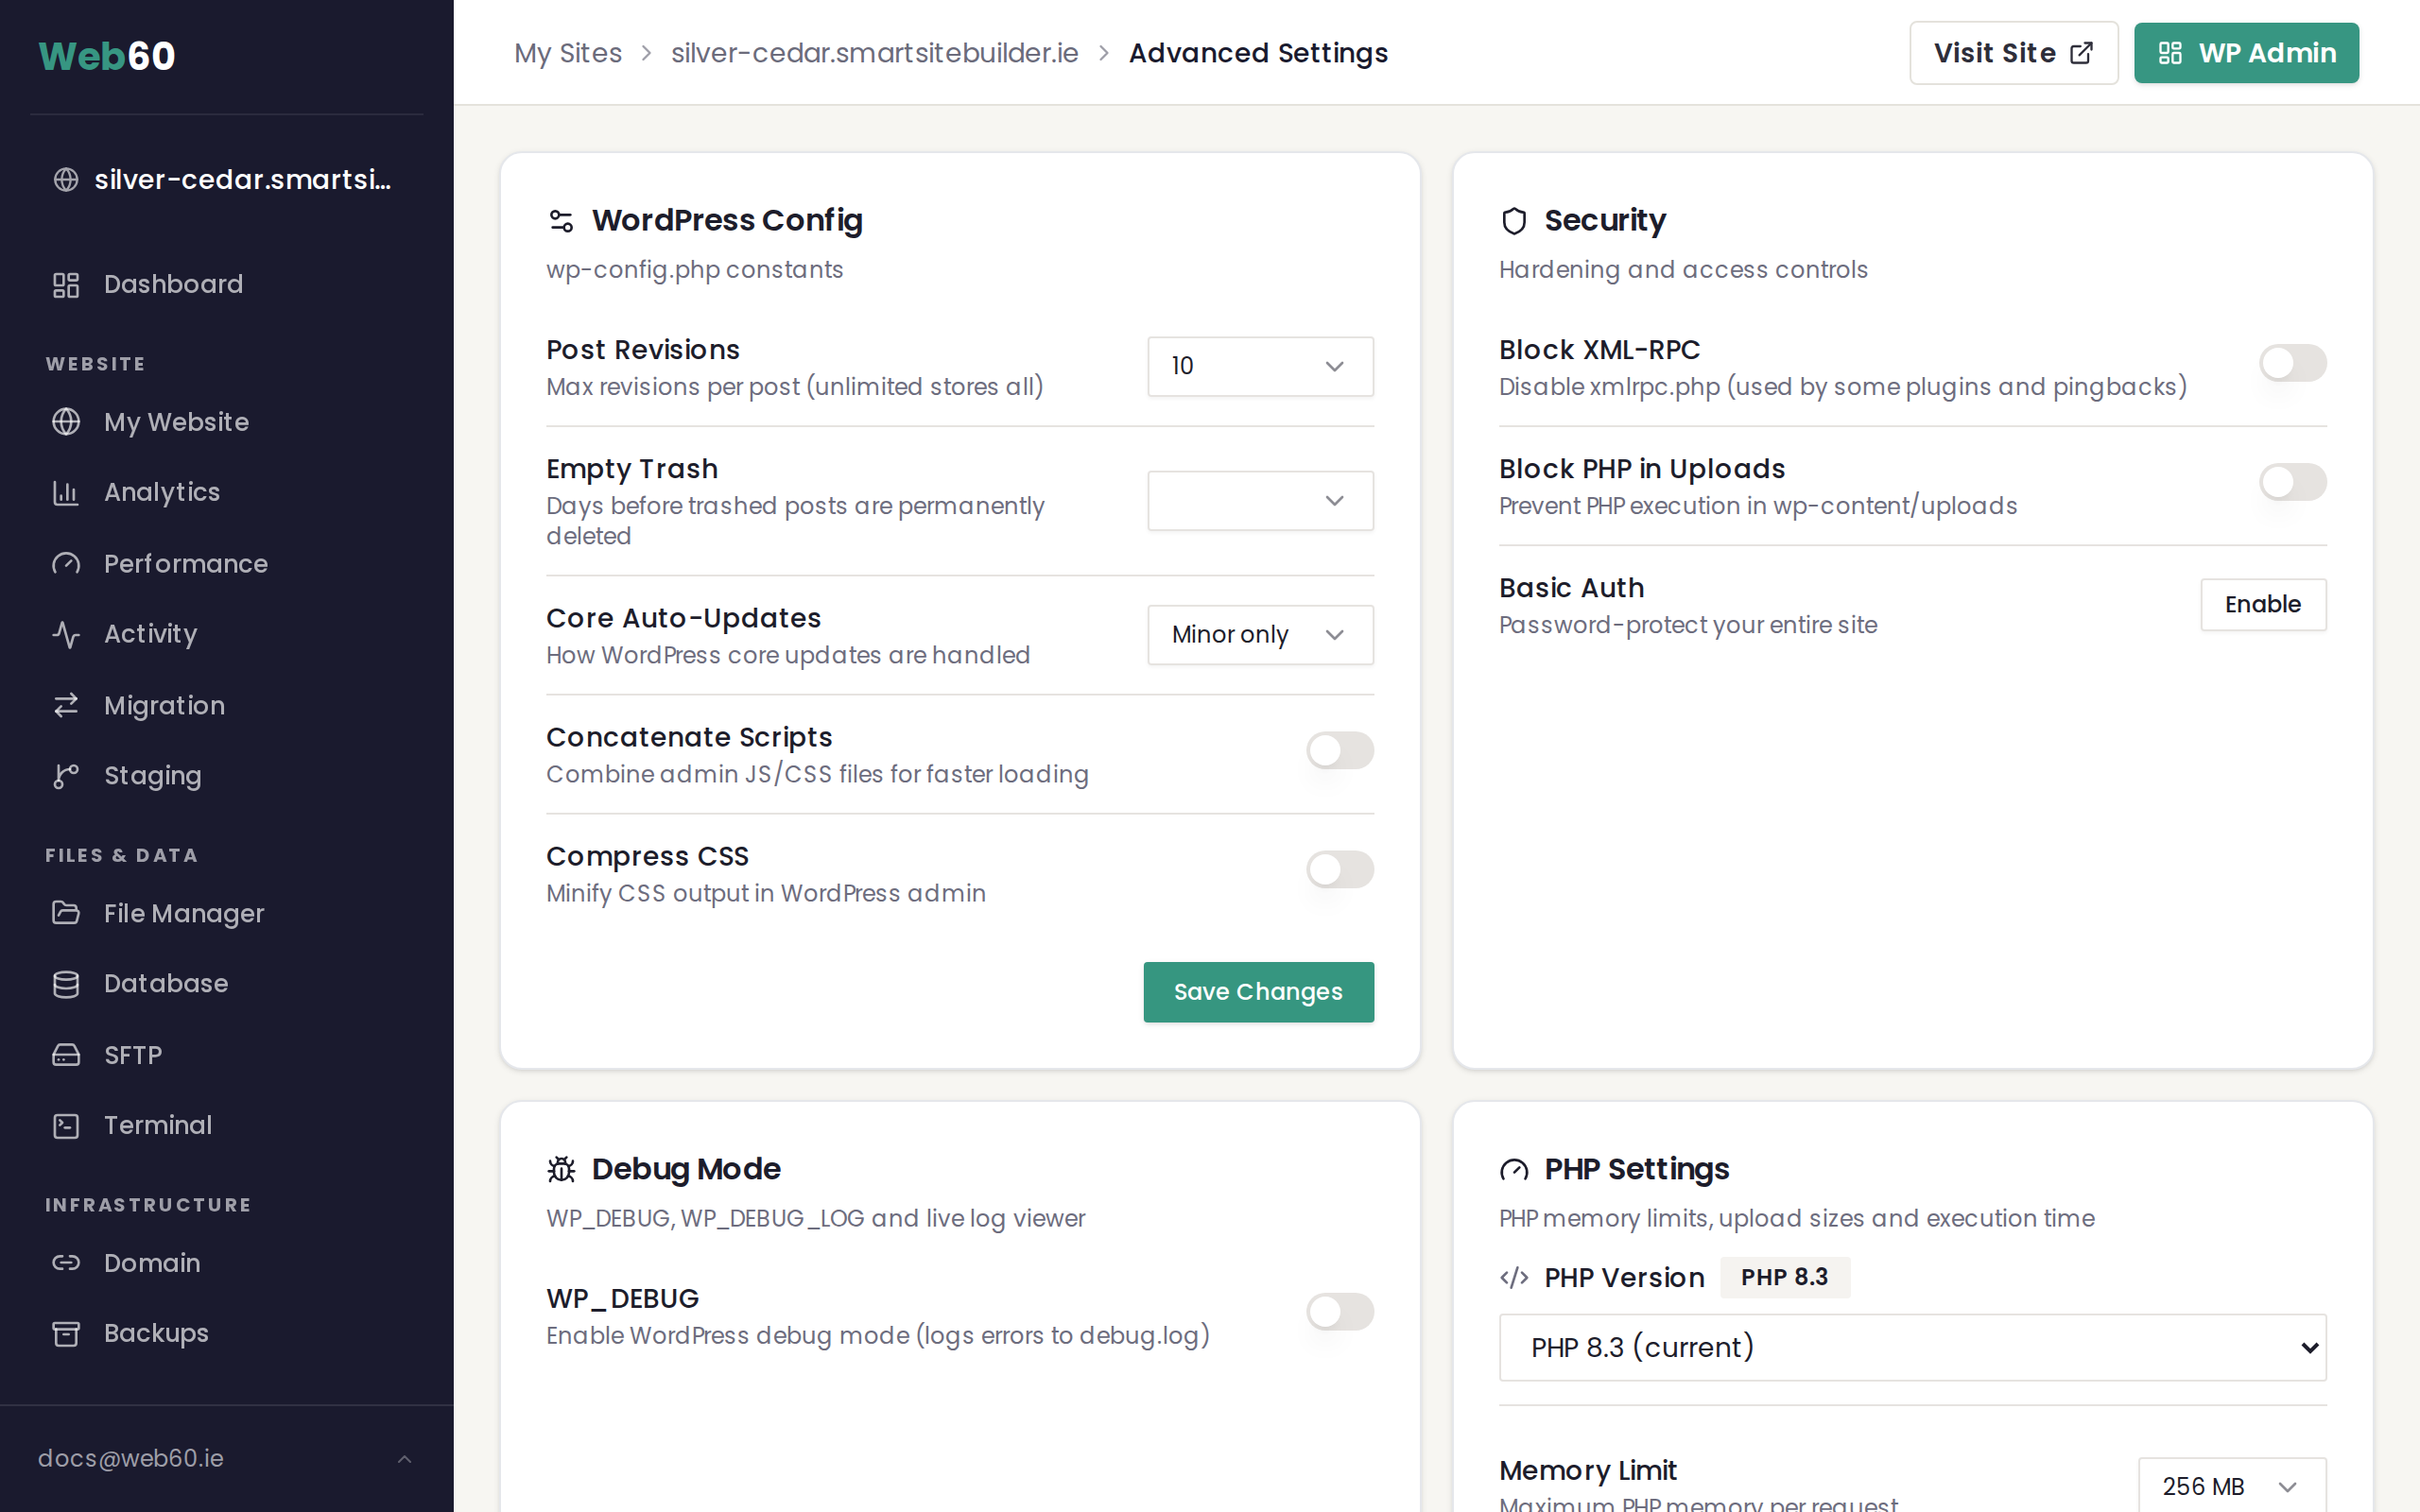
Task: Select the Staging icon in sidebar
Action: tap(66, 775)
